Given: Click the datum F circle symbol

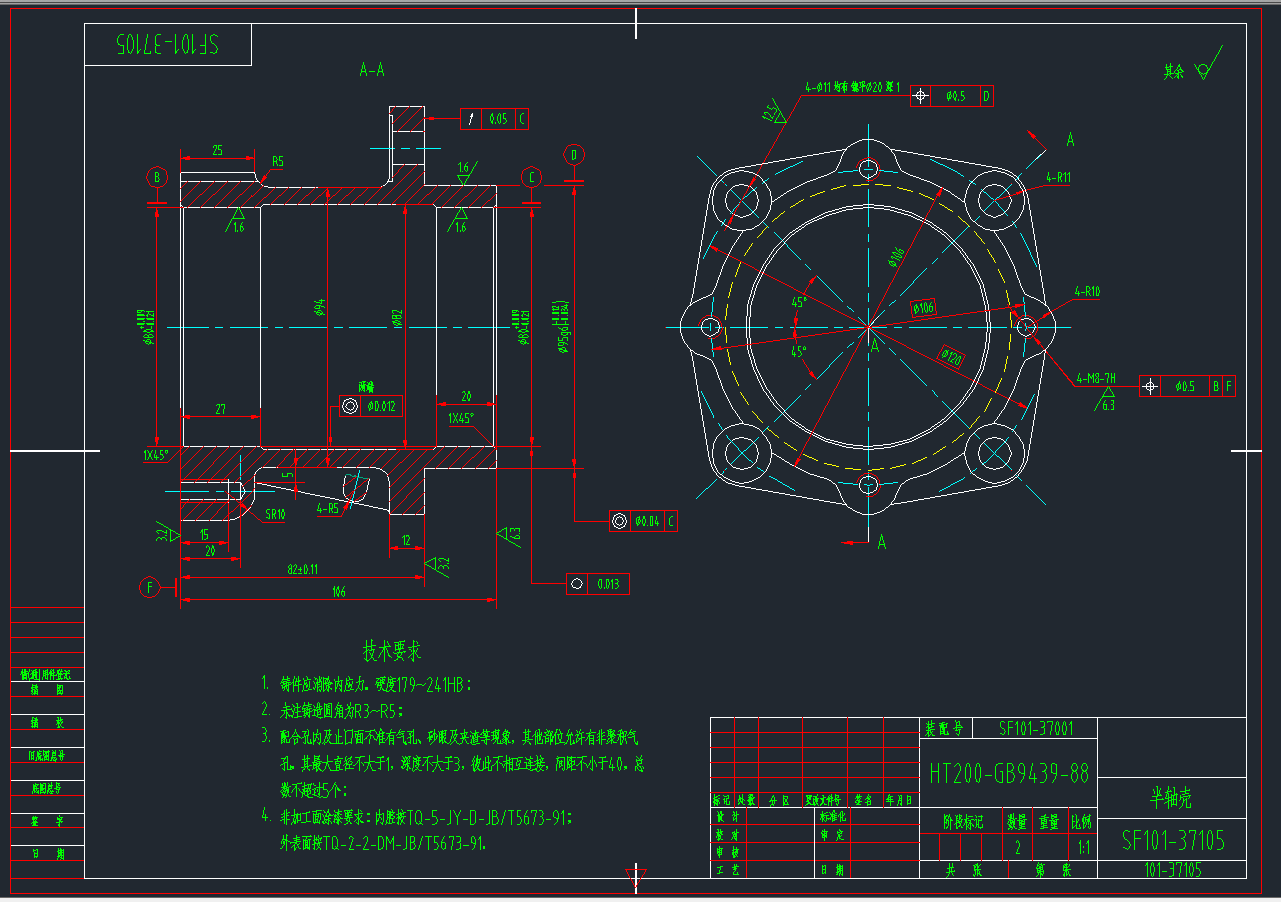Looking at the screenshot, I should pos(150,587).
